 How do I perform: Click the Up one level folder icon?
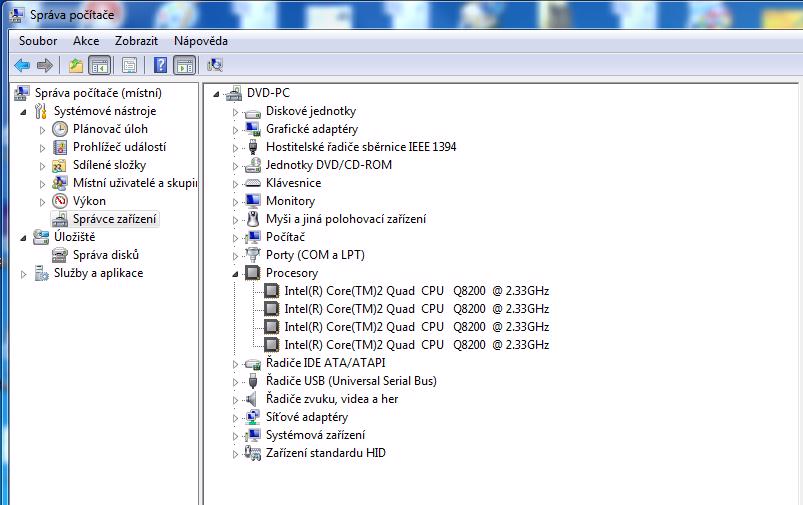(x=76, y=65)
